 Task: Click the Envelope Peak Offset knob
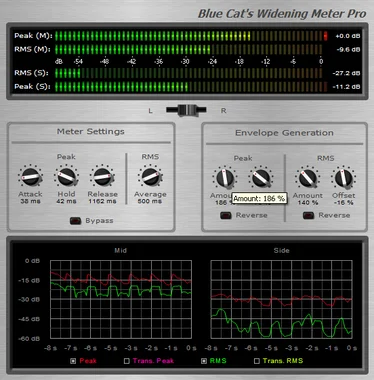[261, 178]
